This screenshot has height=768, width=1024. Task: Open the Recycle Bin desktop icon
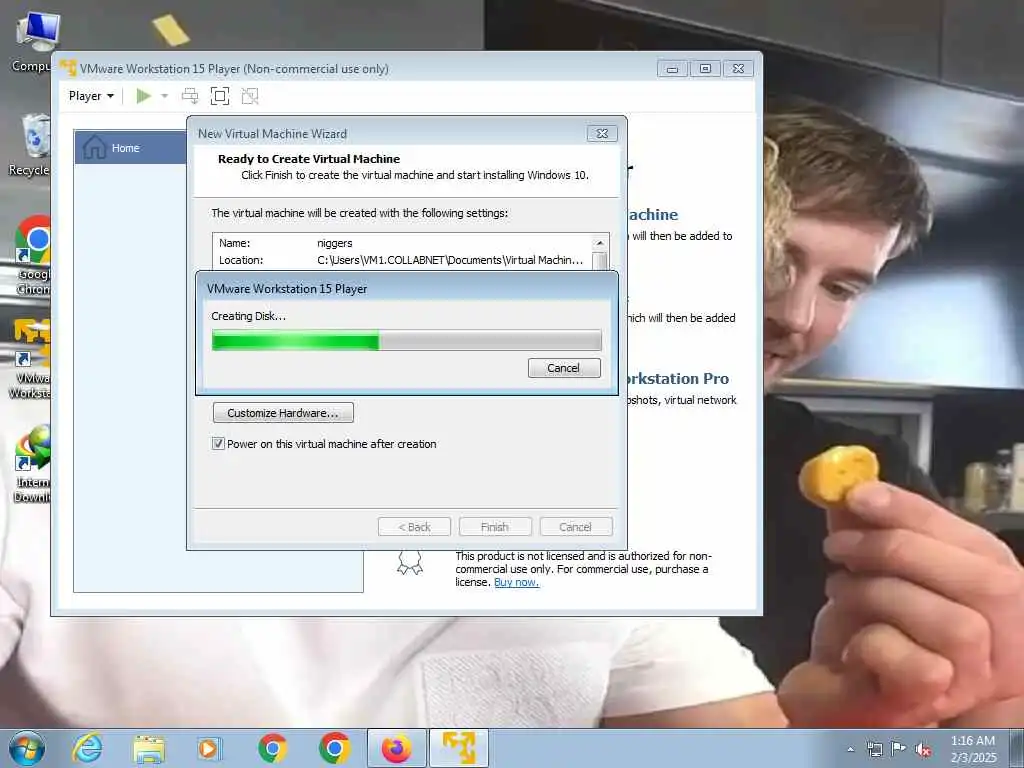pos(31,145)
